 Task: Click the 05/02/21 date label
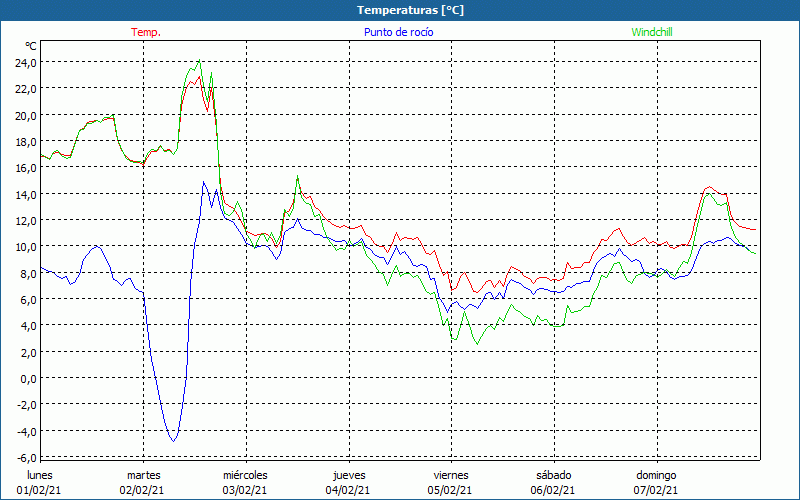click(451, 490)
